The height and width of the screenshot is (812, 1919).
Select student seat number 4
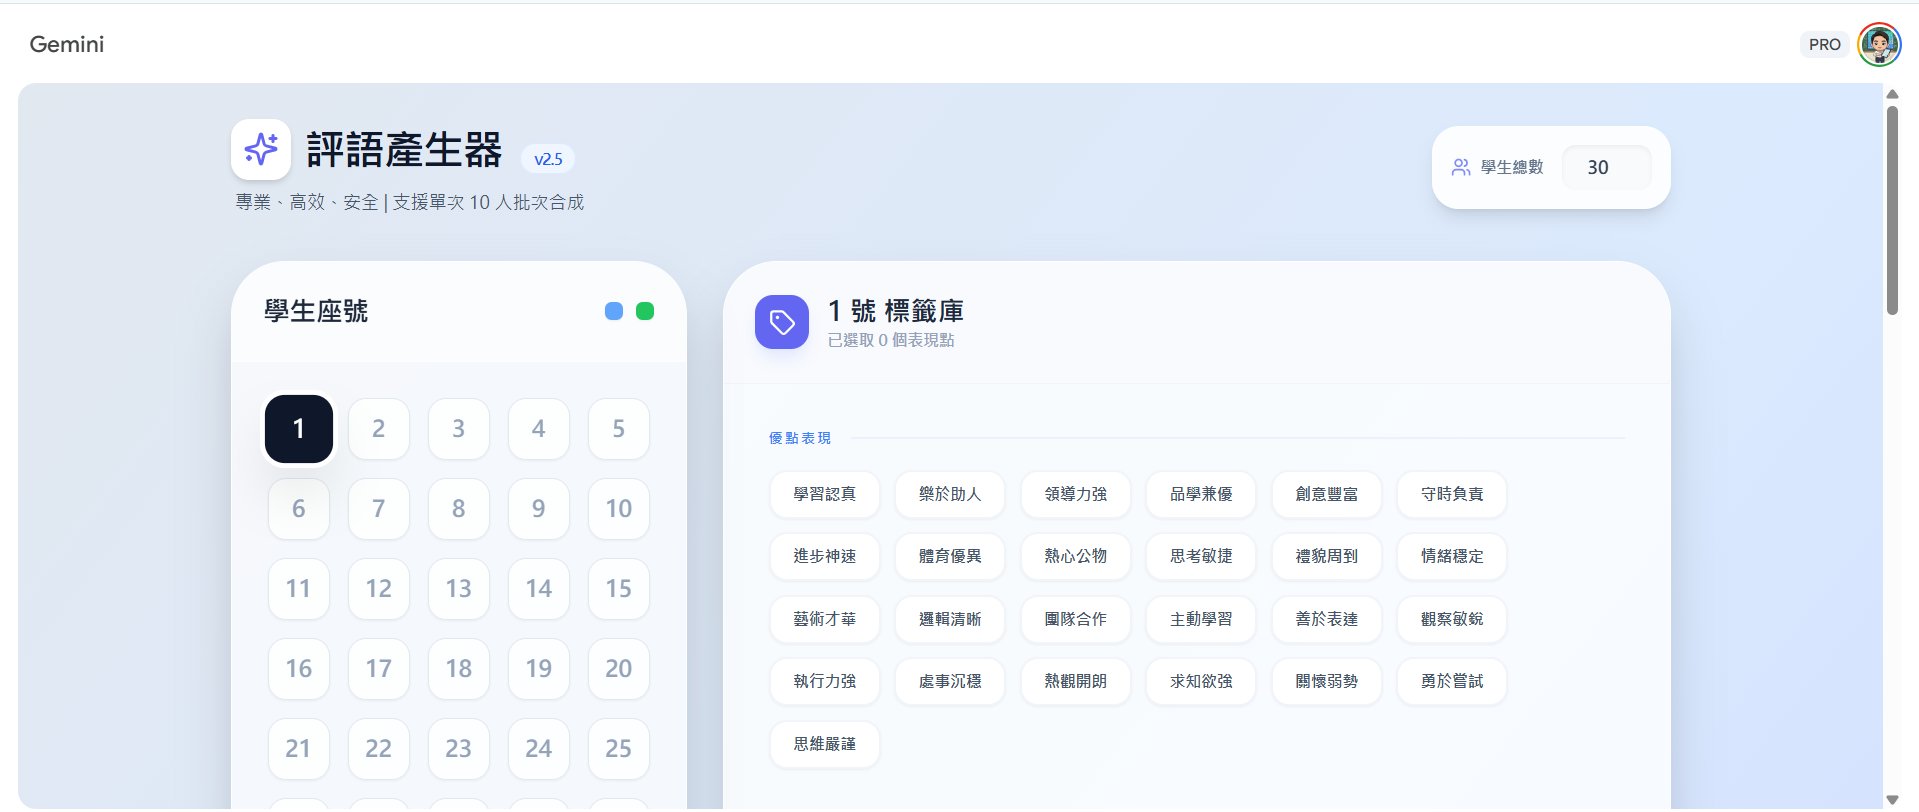click(539, 429)
